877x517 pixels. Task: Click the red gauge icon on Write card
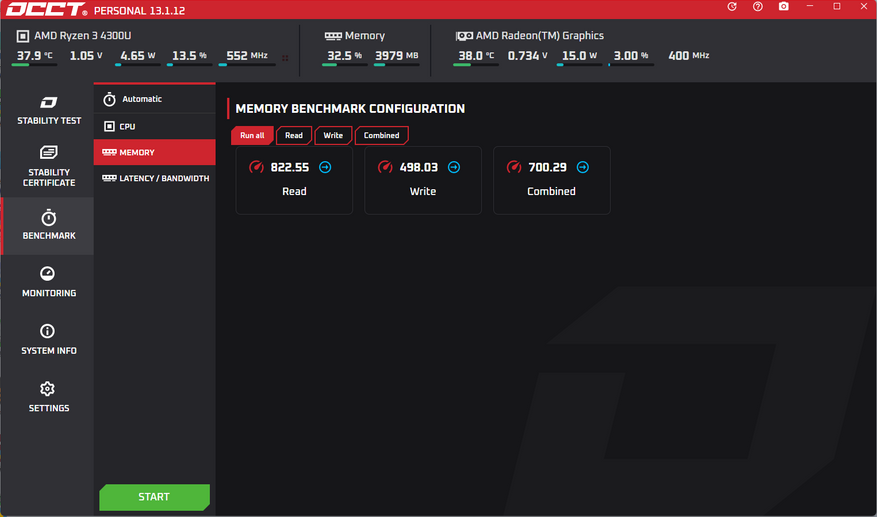[385, 167]
